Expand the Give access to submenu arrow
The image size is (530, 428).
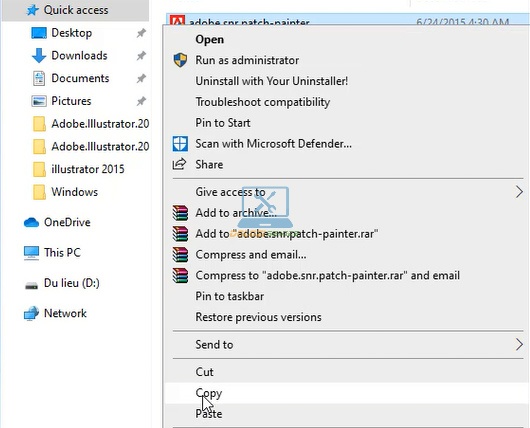point(519,192)
